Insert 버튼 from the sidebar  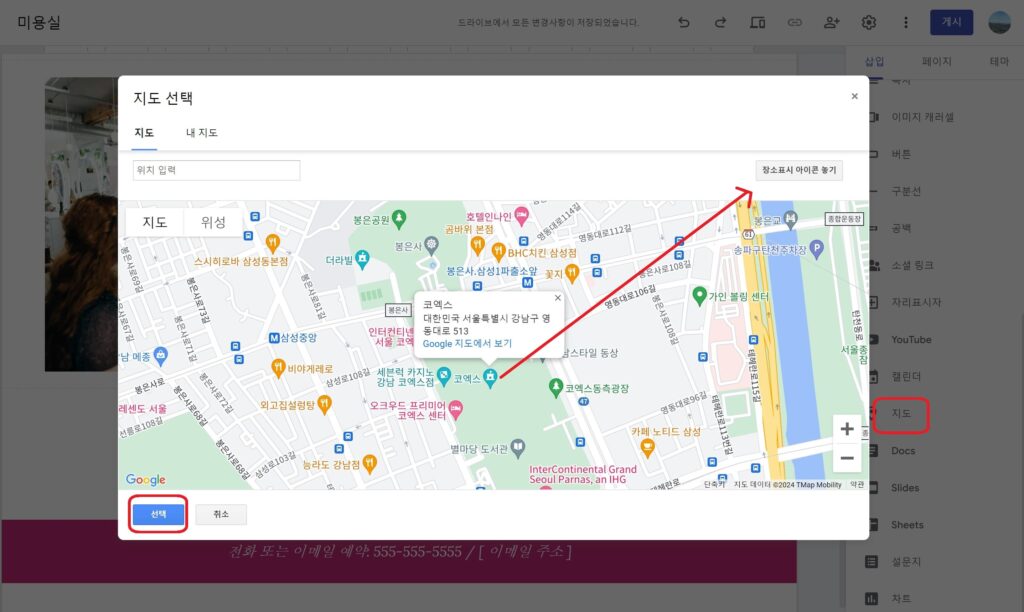tap(901, 154)
